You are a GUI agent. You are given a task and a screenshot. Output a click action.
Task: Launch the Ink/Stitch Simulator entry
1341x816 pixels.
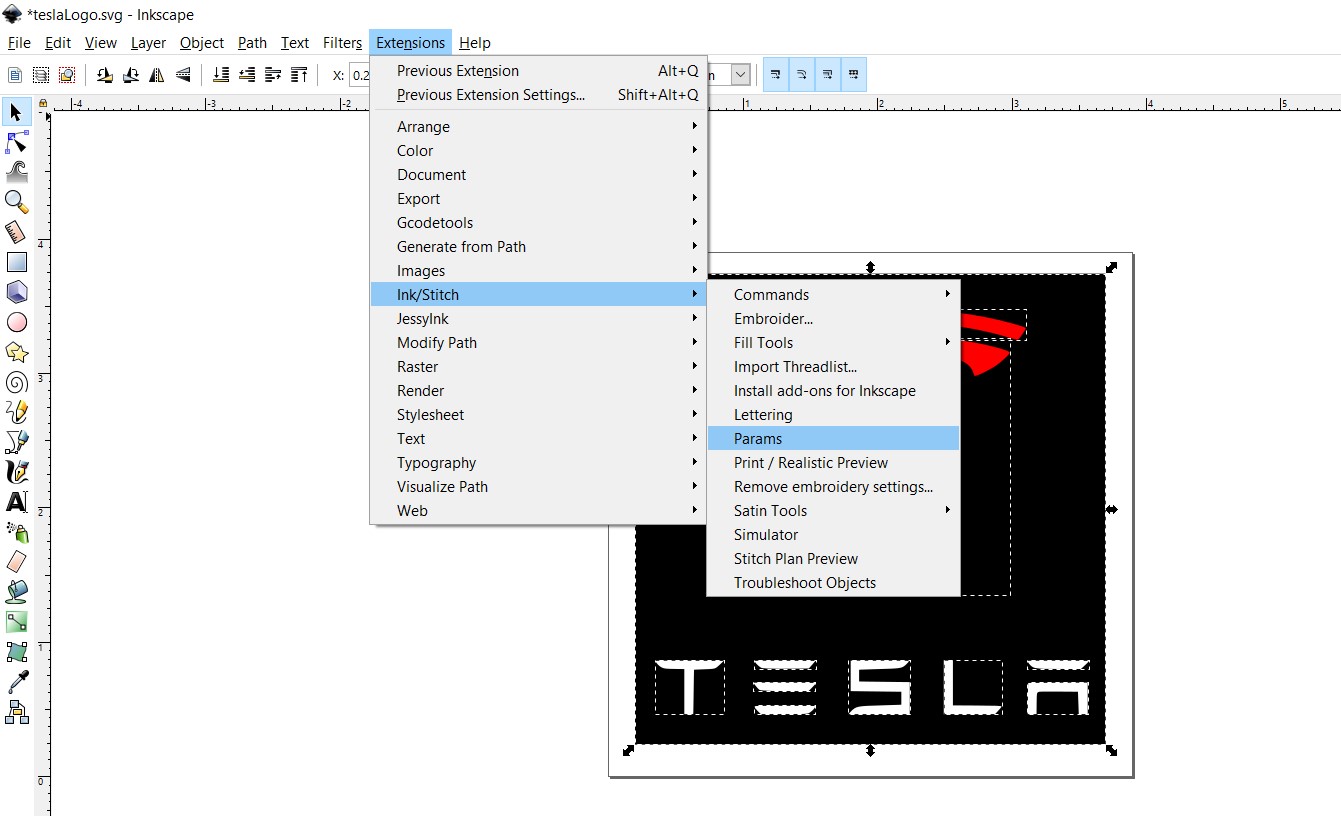point(833,535)
